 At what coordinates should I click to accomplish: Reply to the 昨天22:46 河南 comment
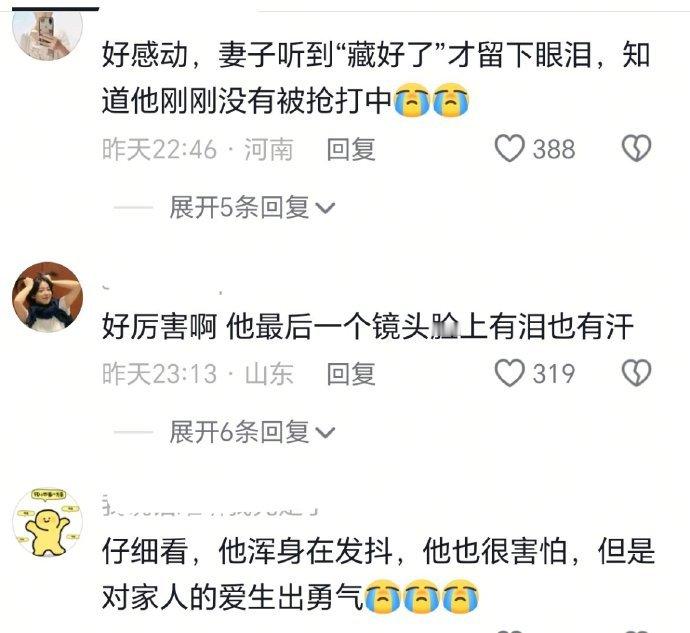351,149
